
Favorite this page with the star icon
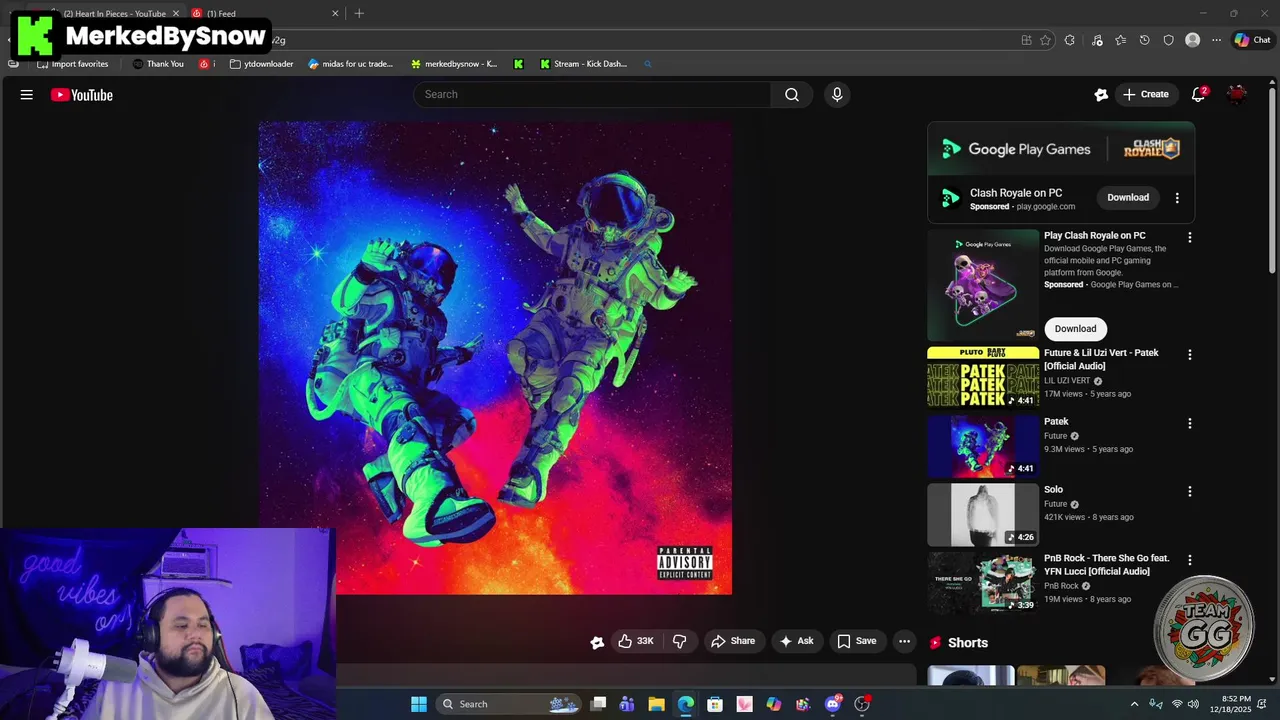point(1045,40)
